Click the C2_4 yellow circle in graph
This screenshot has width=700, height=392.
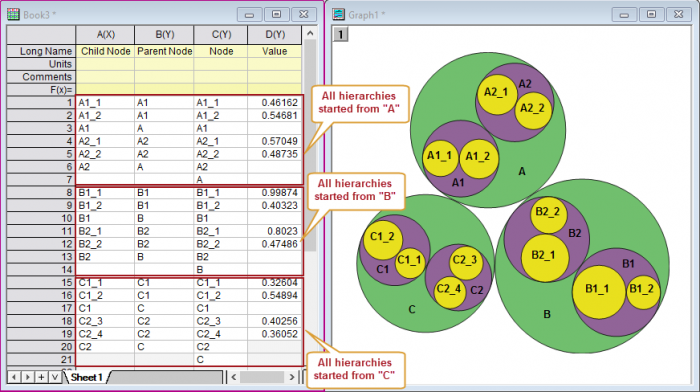point(450,292)
